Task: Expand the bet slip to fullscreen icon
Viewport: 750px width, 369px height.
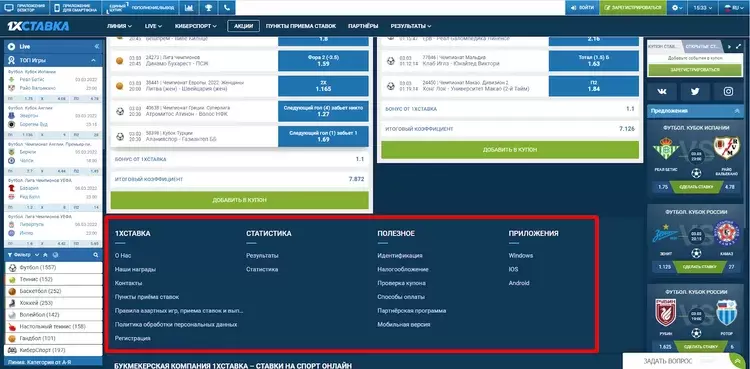Action: 738,46
